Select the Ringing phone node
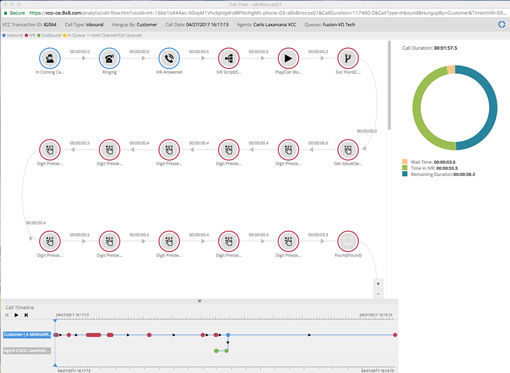This screenshot has height=373, width=510. 109,58
